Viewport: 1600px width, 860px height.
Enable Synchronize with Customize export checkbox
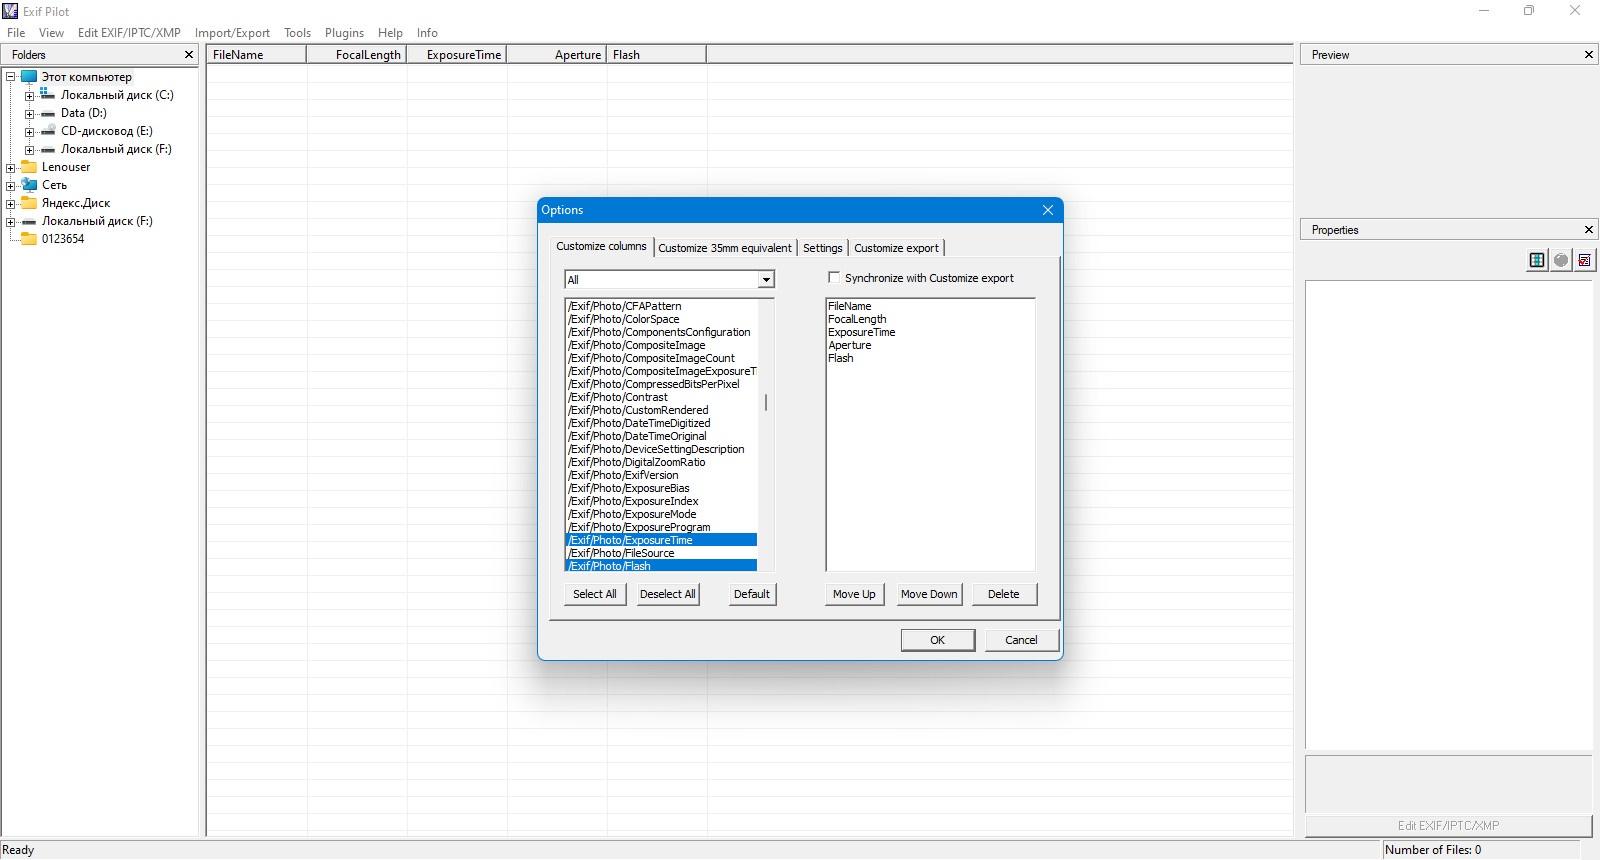834,278
